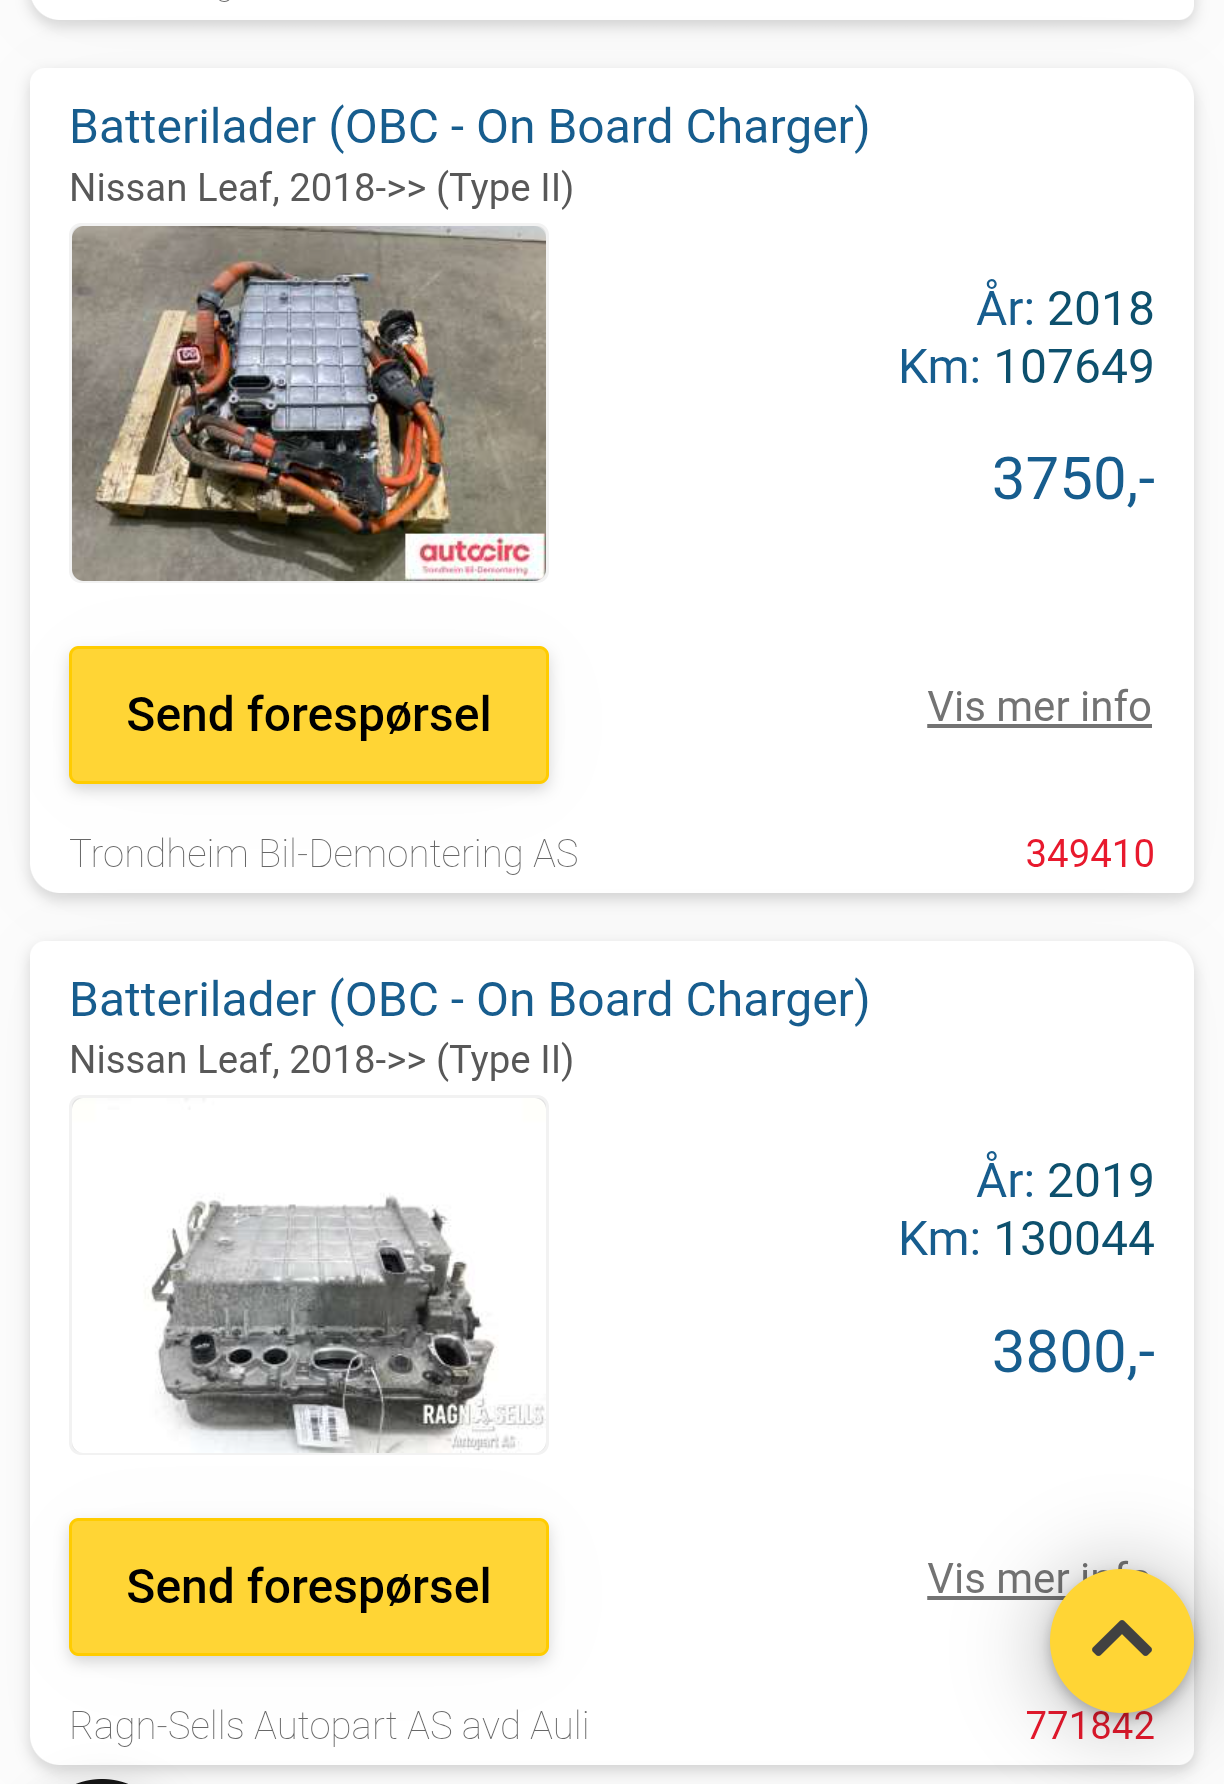Tap the yellow scroll-to-top arrow button
This screenshot has width=1224, height=1784.
point(1121,1640)
